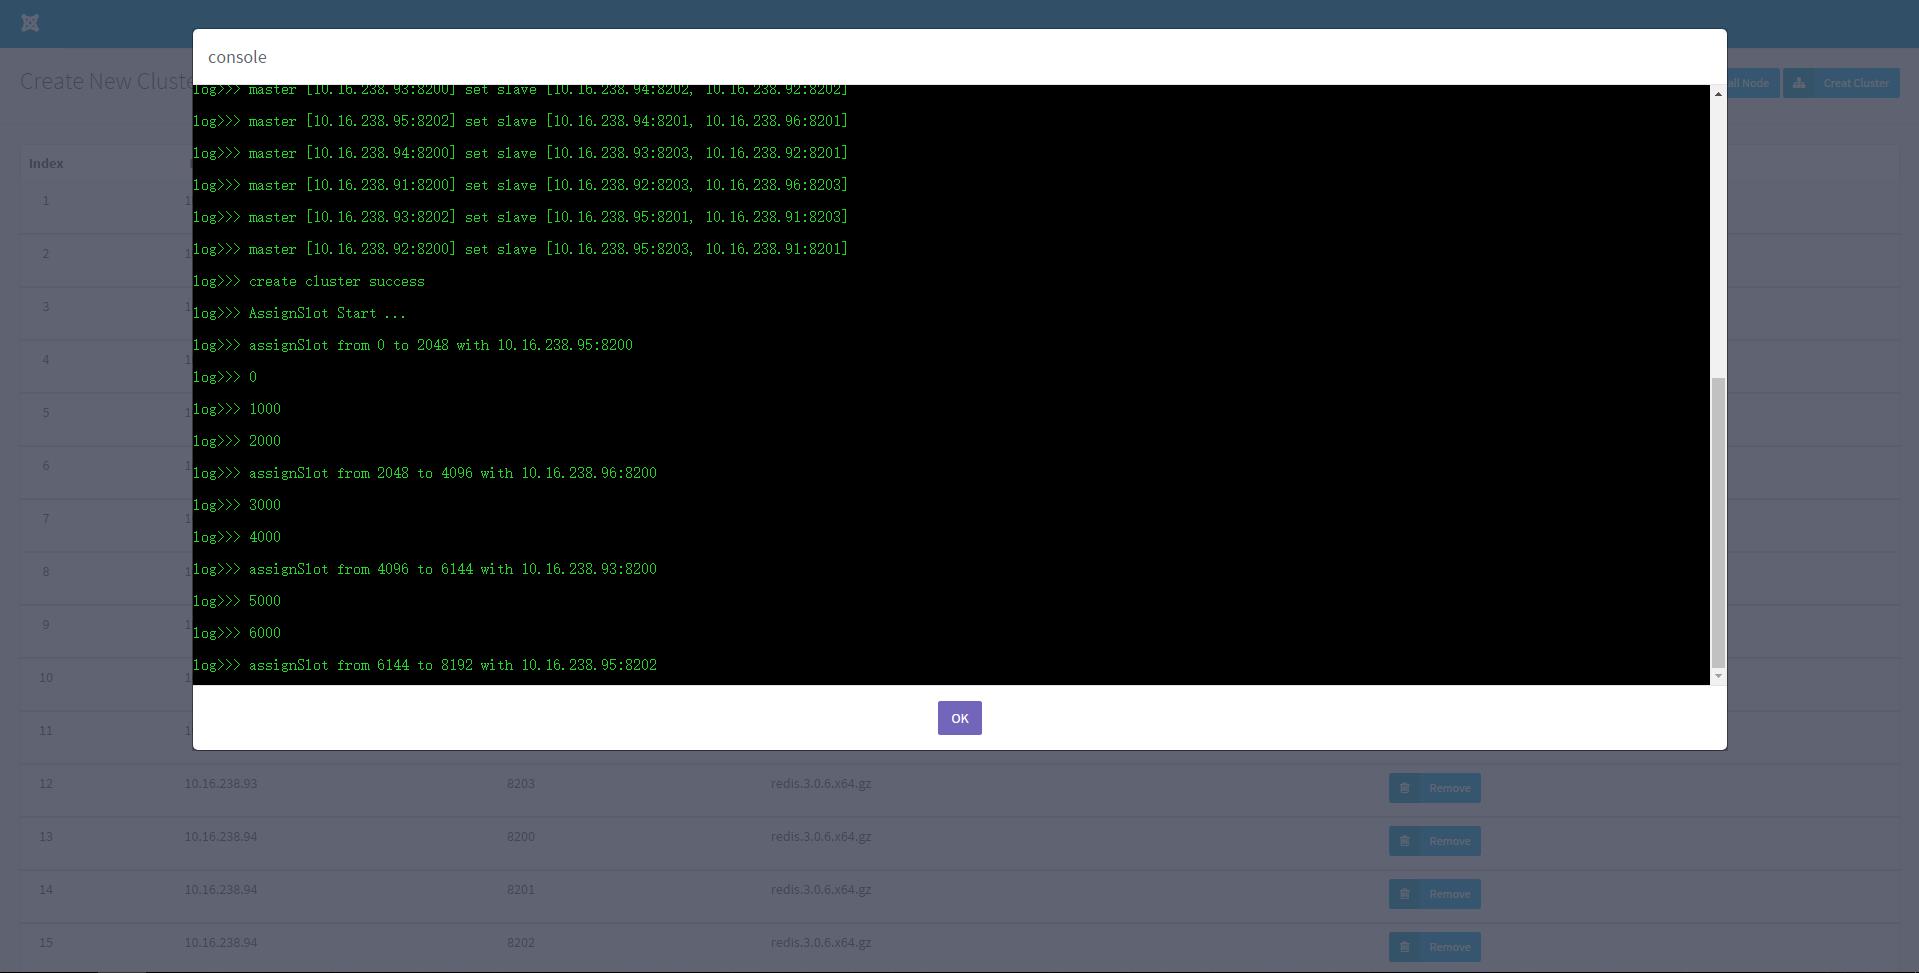The image size is (1919, 973).
Task: Select log line master 10.16.238.93:8202 set slave
Action: click(x=520, y=217)
